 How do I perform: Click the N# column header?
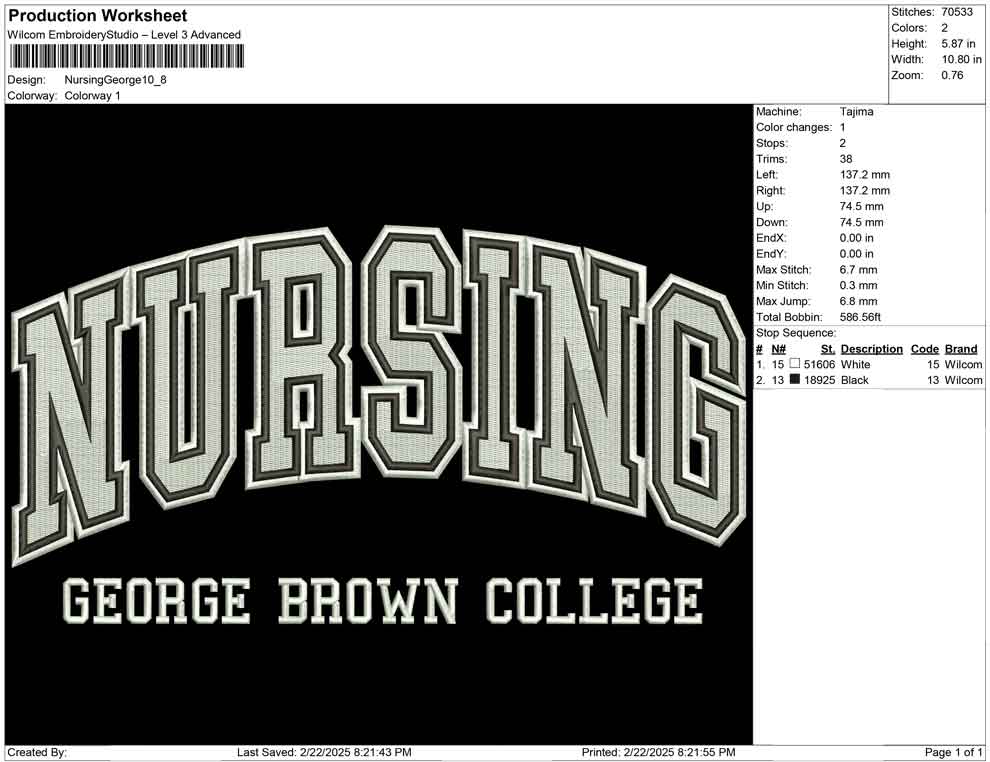pos(778,348)
